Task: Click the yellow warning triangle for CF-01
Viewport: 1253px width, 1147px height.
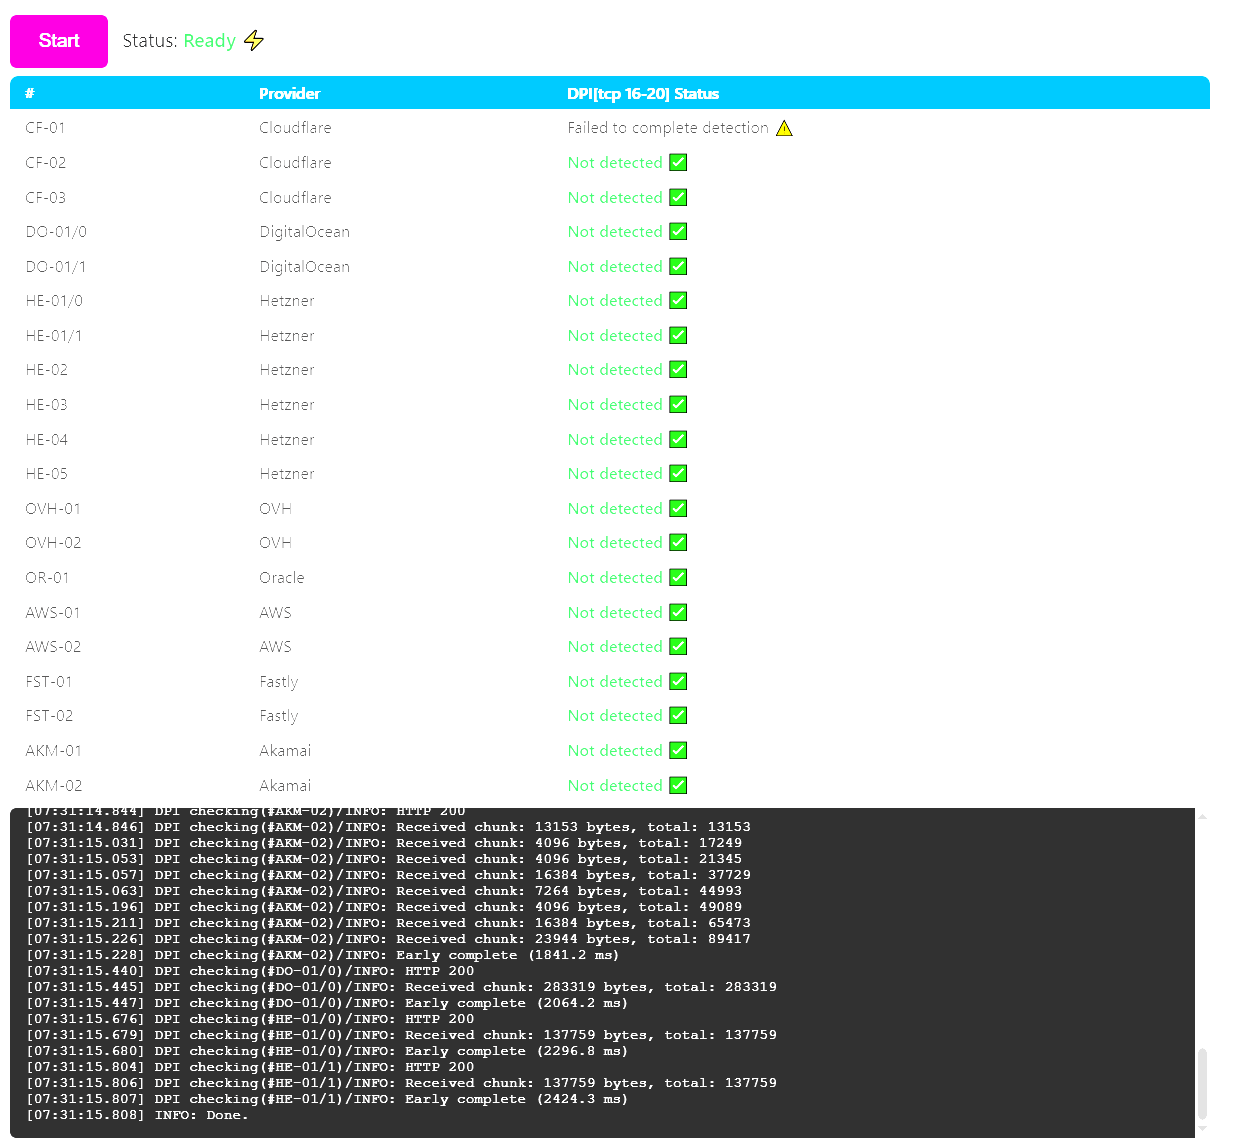Action: [784, 128]
